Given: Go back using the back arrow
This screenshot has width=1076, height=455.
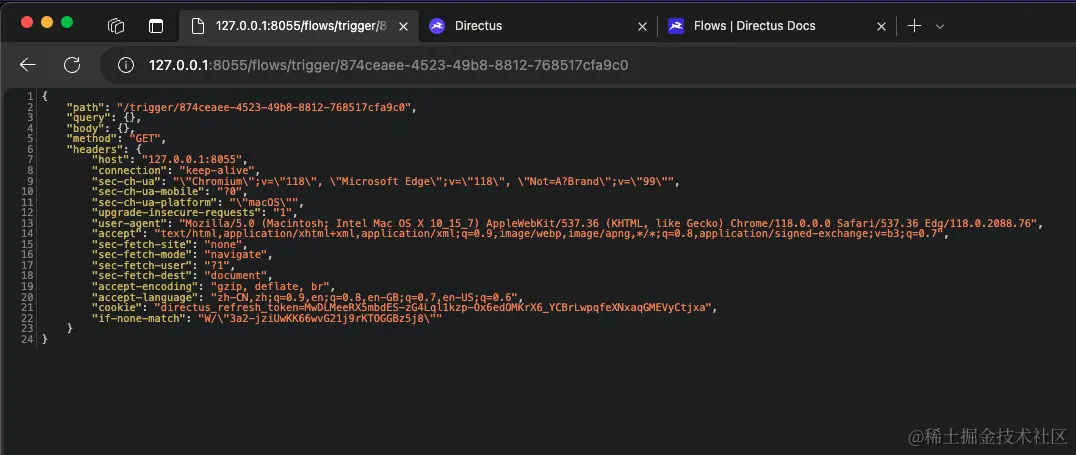Looking at the screenshot, I should (x=27, y=65).
